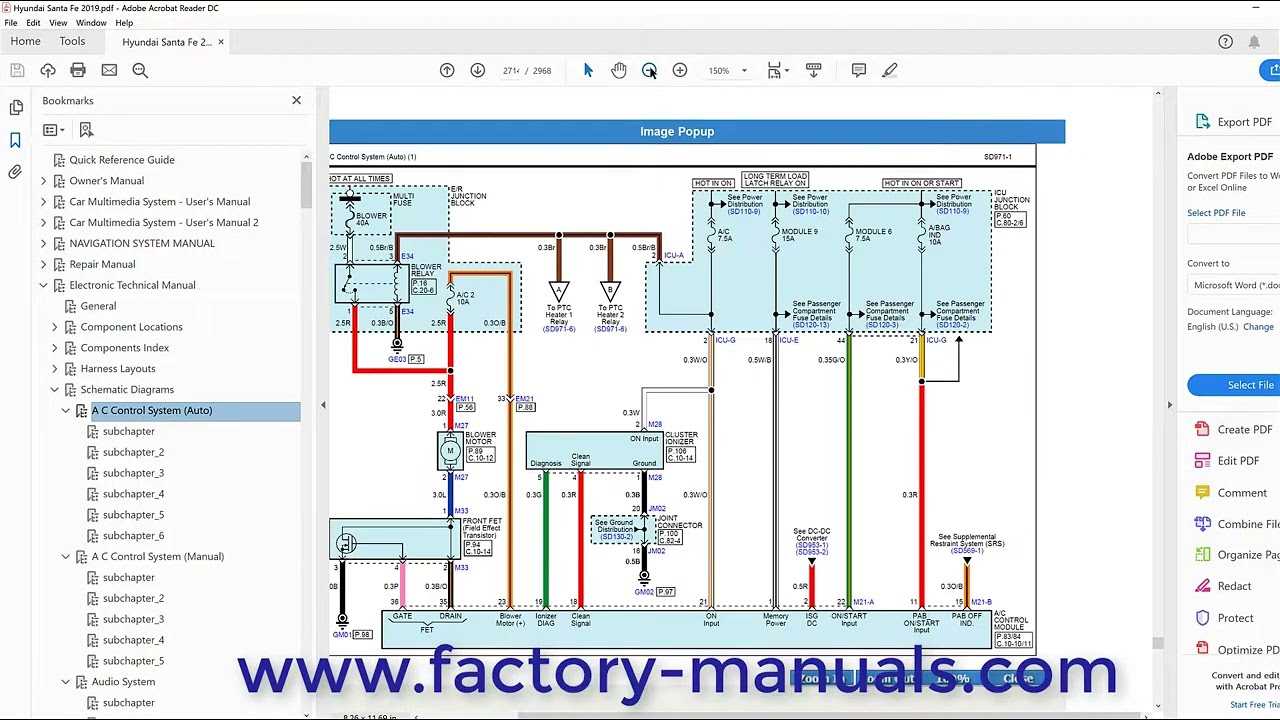Image resolution: width=1280 pixels, height=720 pixels.
Task: Select the Quick Reference Guide bookmark
Action: coord(122,160)
